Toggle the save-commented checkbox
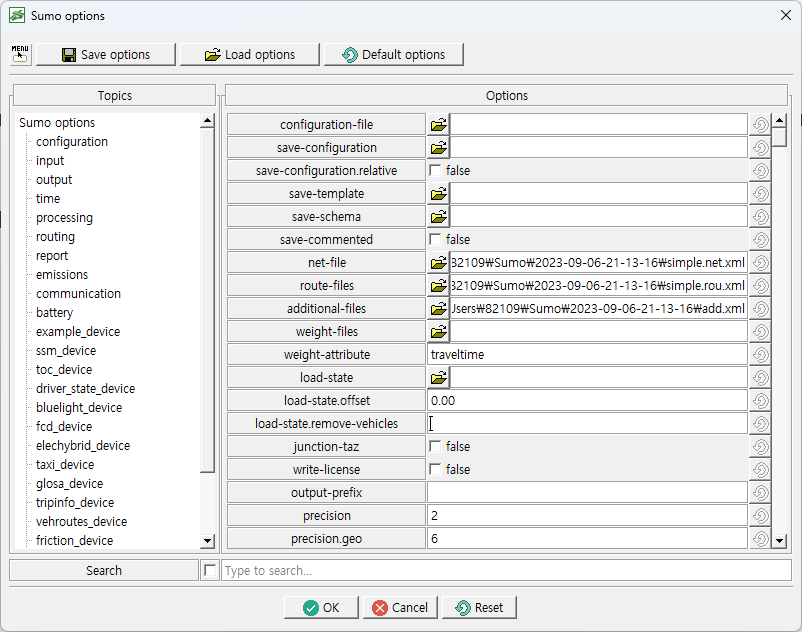This screenshot has width=802, height=632. (435, 239)
